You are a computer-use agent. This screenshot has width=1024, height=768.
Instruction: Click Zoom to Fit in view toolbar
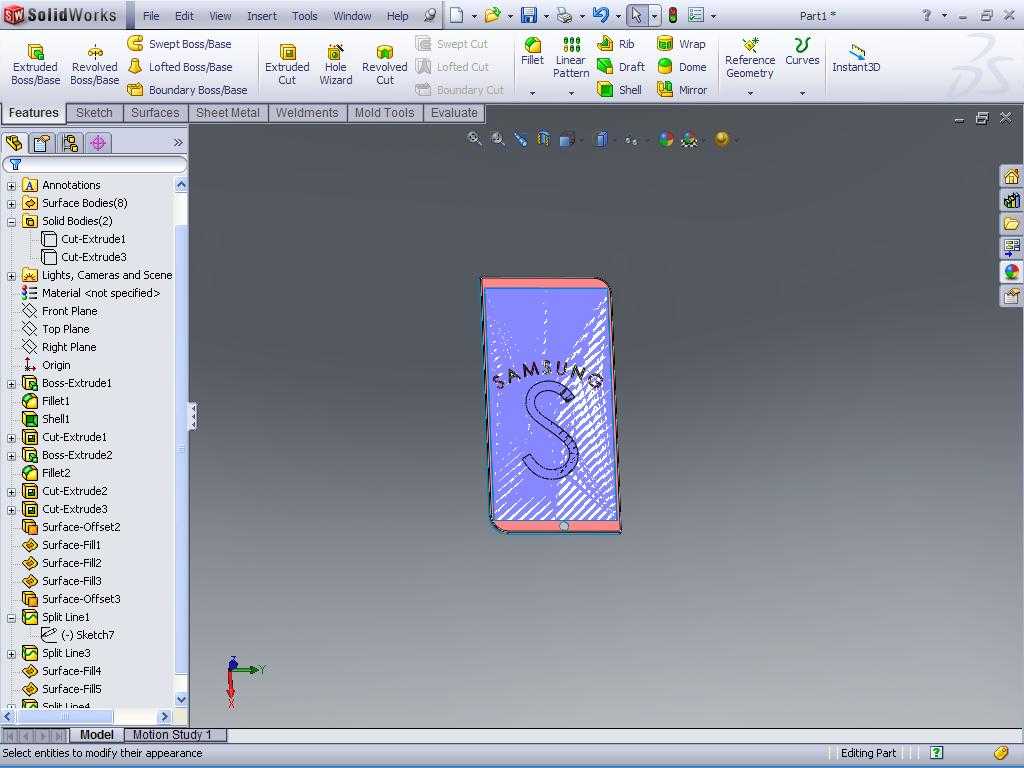coord(475,138)
